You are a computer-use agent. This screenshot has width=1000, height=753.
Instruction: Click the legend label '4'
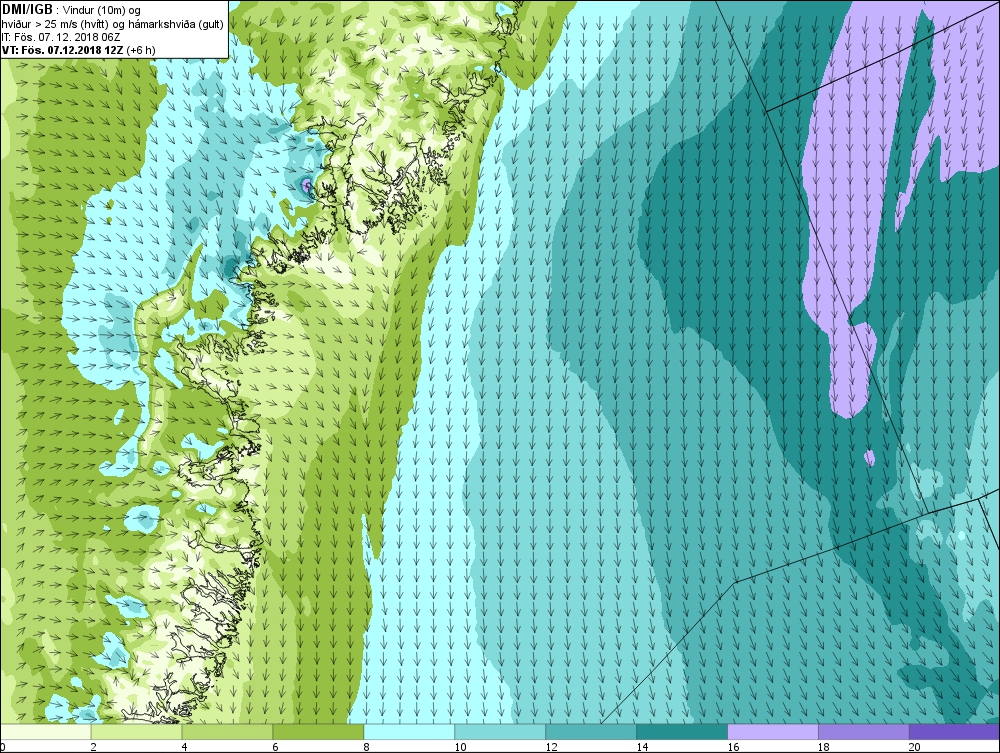tap(184, 747)
